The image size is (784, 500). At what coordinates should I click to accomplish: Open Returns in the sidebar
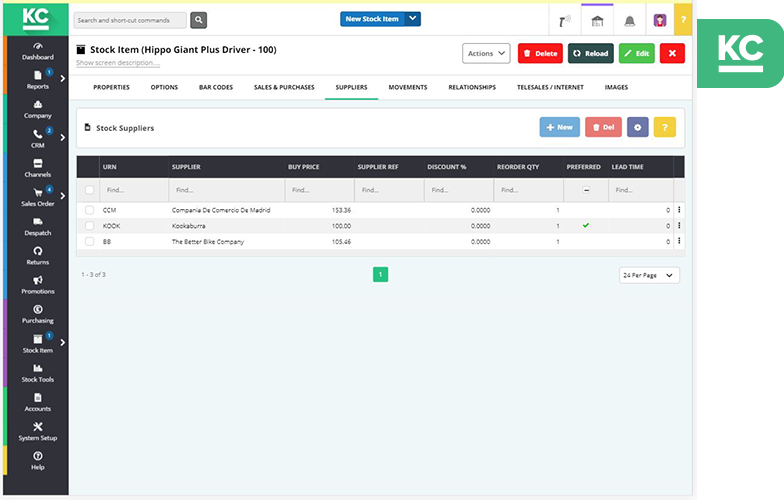[38, 256]
